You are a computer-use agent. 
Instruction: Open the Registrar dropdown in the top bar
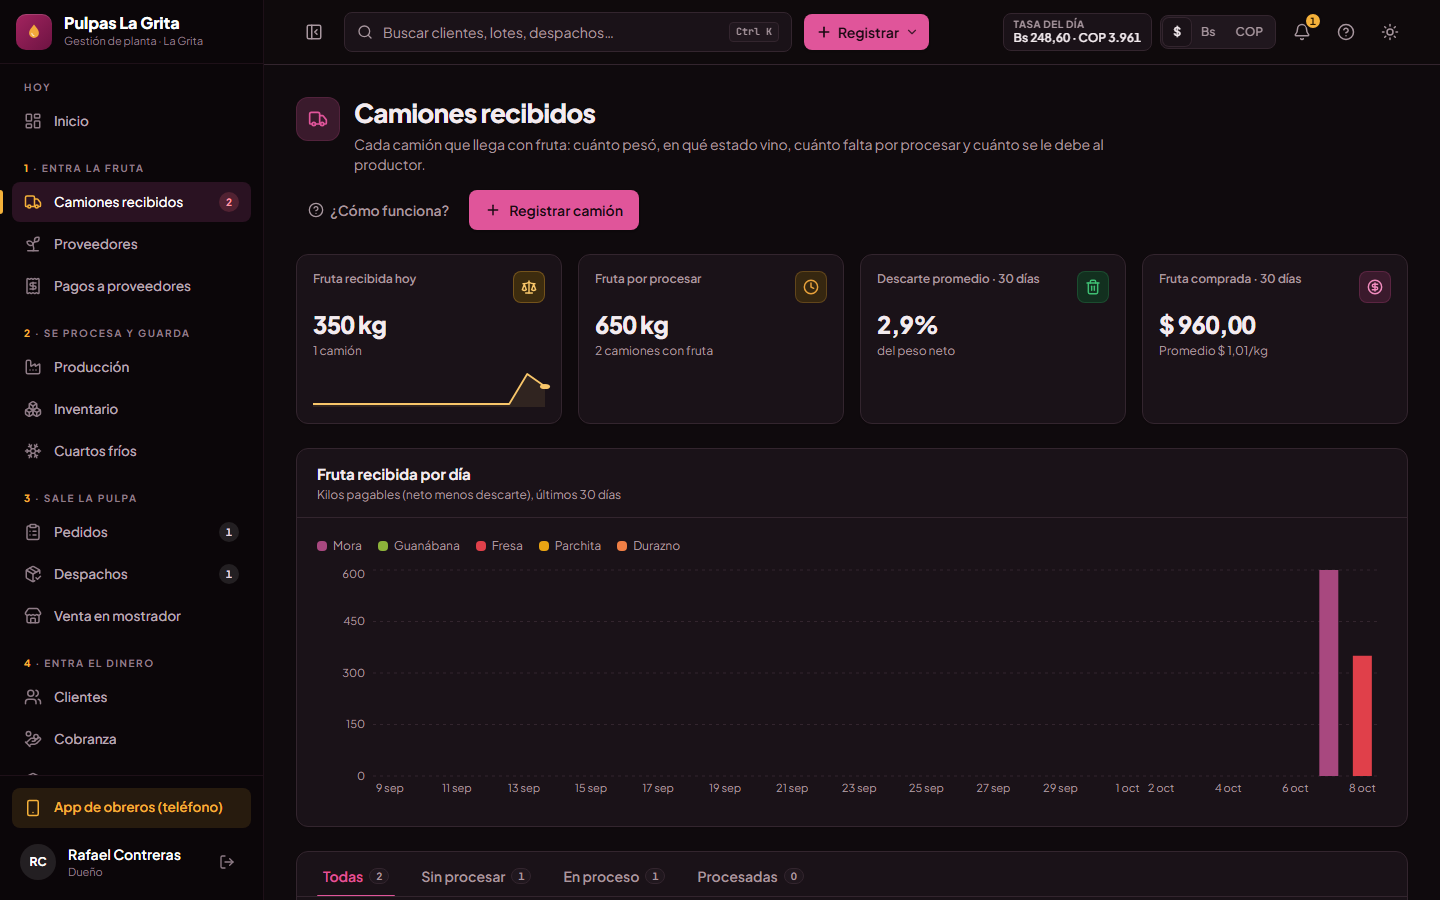[866, 32]
